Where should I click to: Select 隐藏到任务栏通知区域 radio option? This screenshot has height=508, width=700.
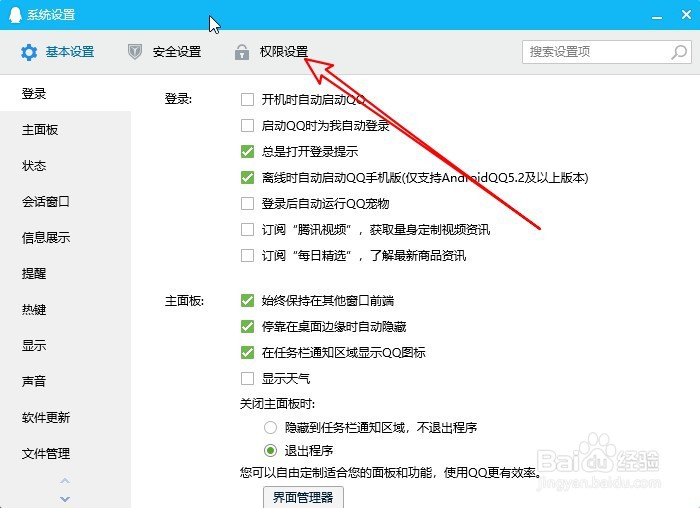point(270,428)
